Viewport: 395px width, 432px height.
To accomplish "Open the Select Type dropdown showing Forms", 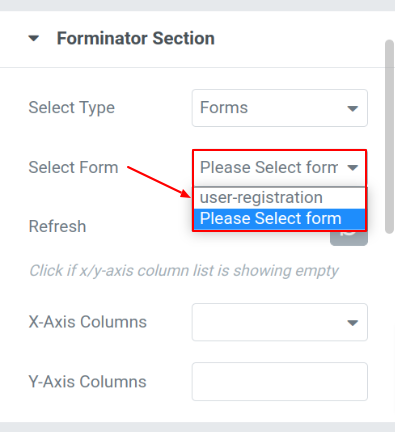I will (x=280, y=108).
